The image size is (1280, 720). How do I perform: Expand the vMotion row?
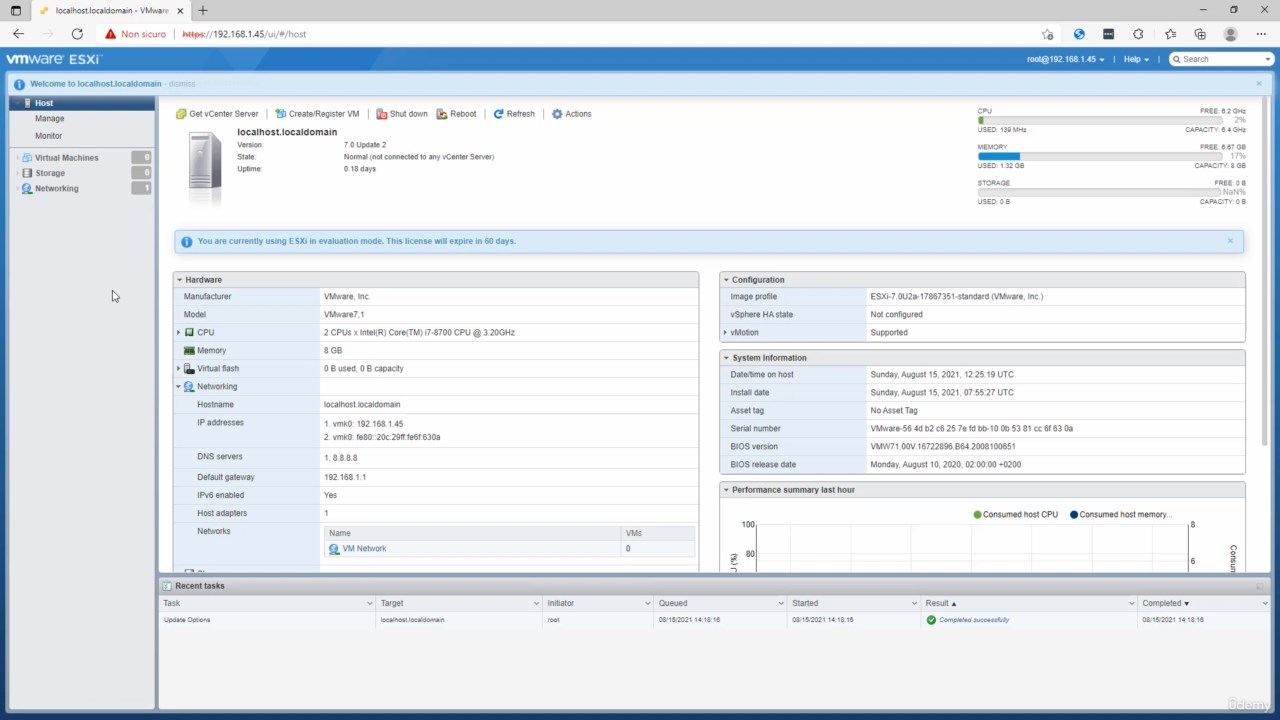pyautogui.click(x=726, y=332)
